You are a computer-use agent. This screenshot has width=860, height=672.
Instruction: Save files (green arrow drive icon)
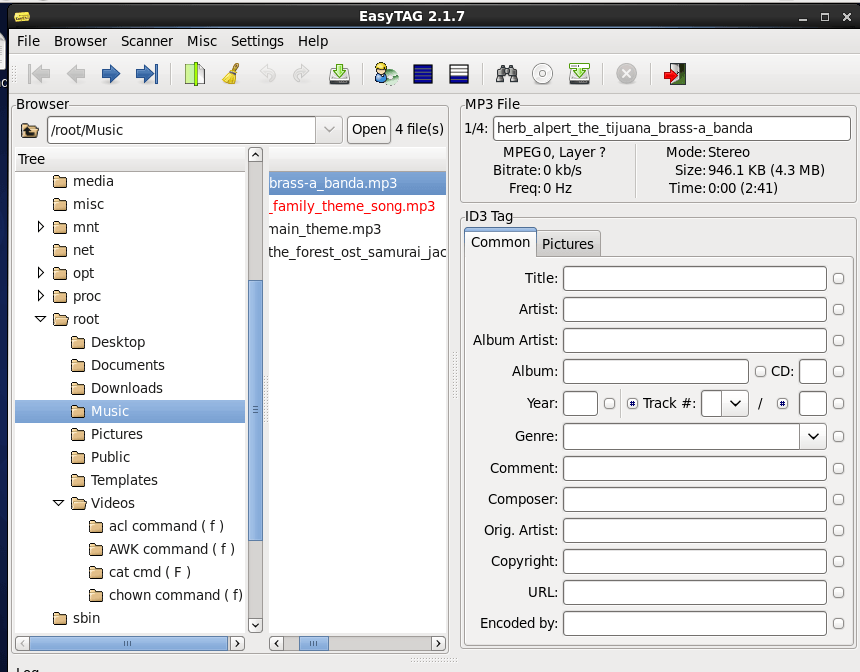340,74
